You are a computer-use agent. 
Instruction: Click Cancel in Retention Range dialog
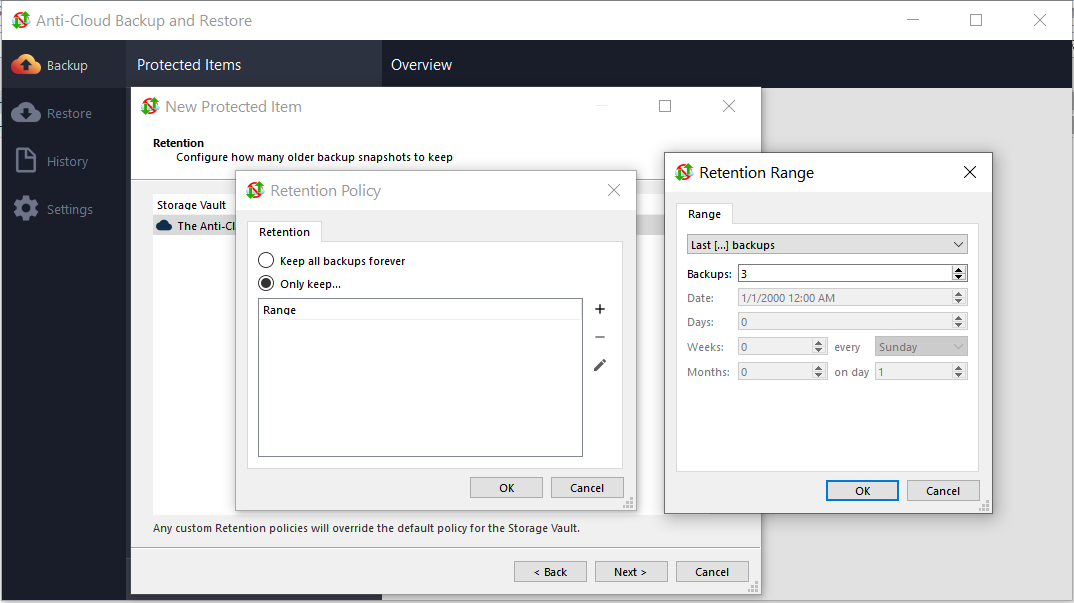coord(943,491)
